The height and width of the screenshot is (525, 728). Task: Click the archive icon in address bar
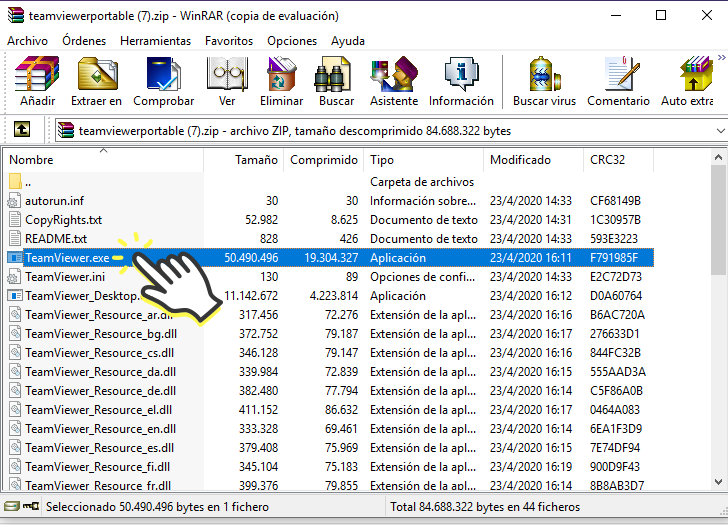66,130
